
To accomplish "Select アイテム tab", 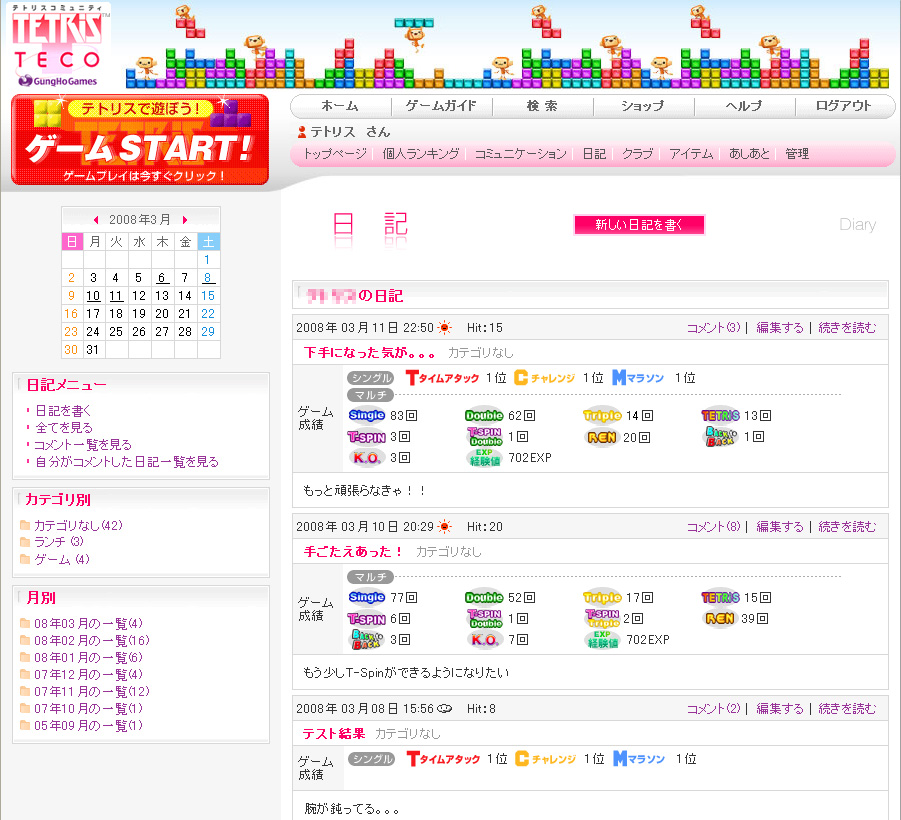I will 691,154.
